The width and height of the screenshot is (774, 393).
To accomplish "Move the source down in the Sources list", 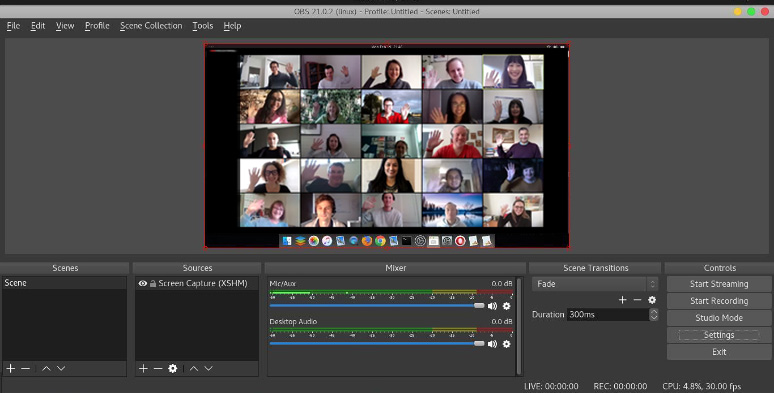I will [x=209, y=368].
